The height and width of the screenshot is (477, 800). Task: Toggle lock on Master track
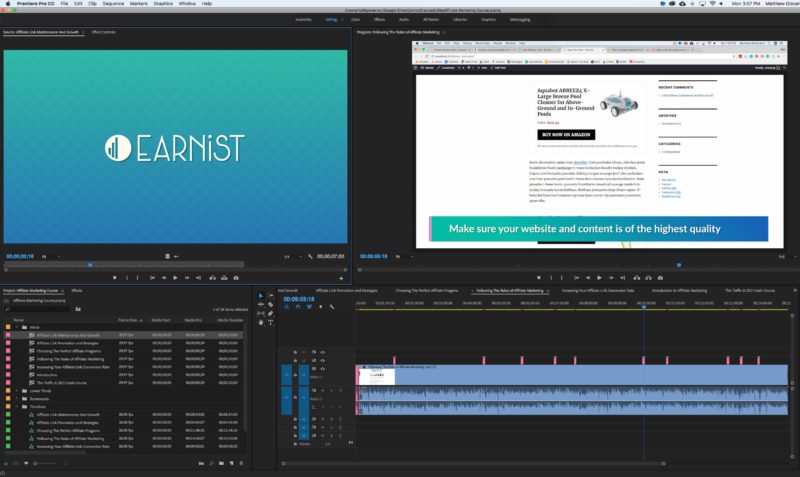coord(295,444)
